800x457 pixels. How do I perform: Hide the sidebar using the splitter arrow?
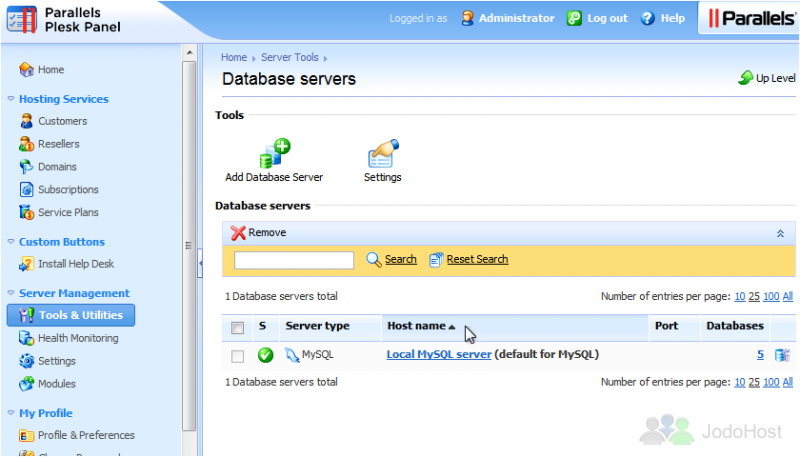pos(200,263)
